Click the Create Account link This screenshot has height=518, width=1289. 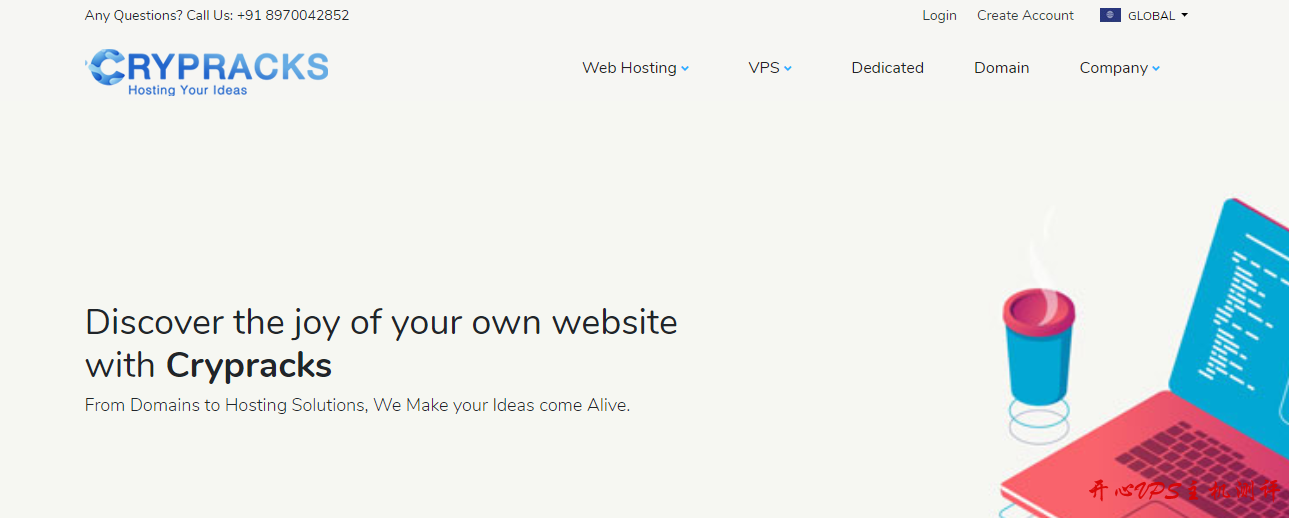1025,15
